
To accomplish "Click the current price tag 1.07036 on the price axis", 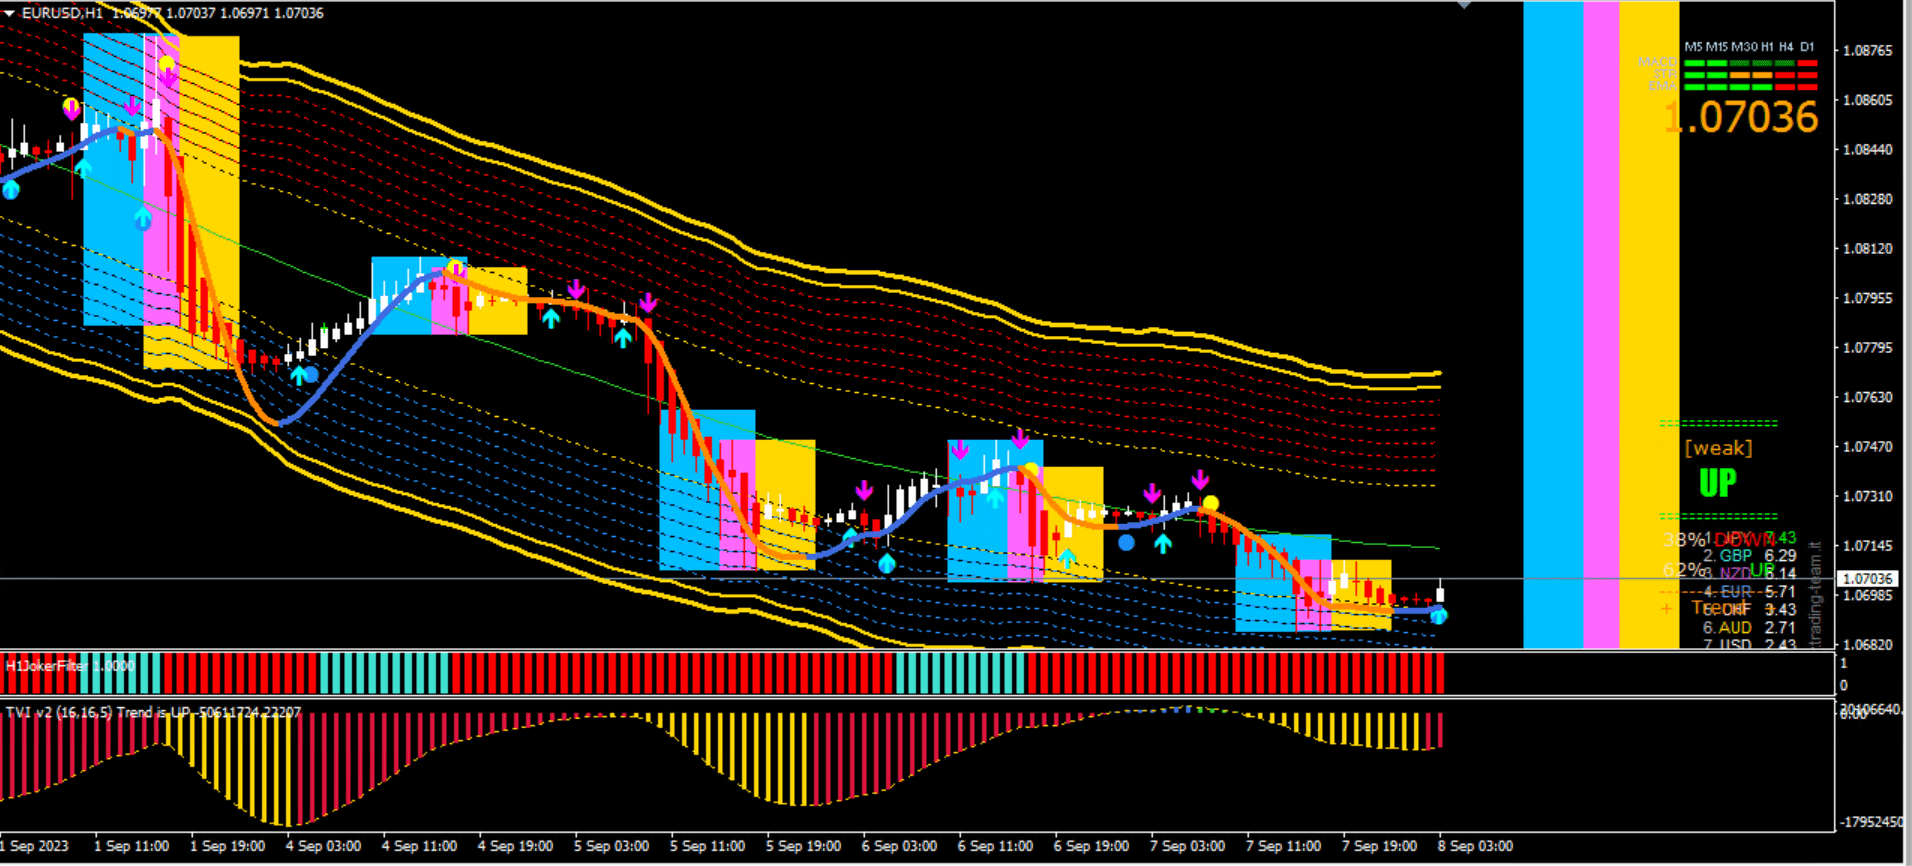I will pyautogui.click(x=1868, y=579).
